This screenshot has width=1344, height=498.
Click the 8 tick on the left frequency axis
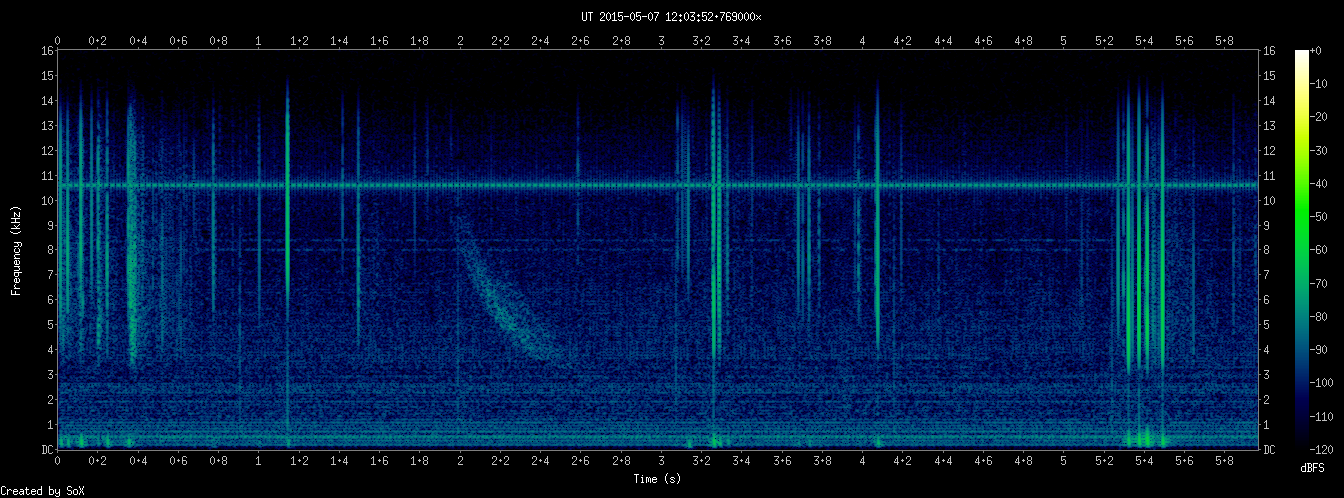(x=49, y=250)
